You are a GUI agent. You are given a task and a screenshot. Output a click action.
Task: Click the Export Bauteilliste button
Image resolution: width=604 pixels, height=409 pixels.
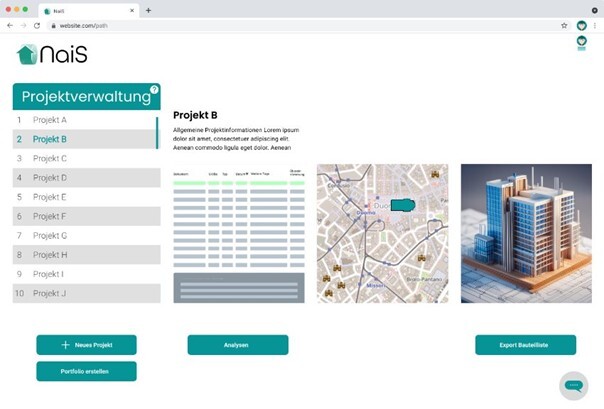point(525,345)
